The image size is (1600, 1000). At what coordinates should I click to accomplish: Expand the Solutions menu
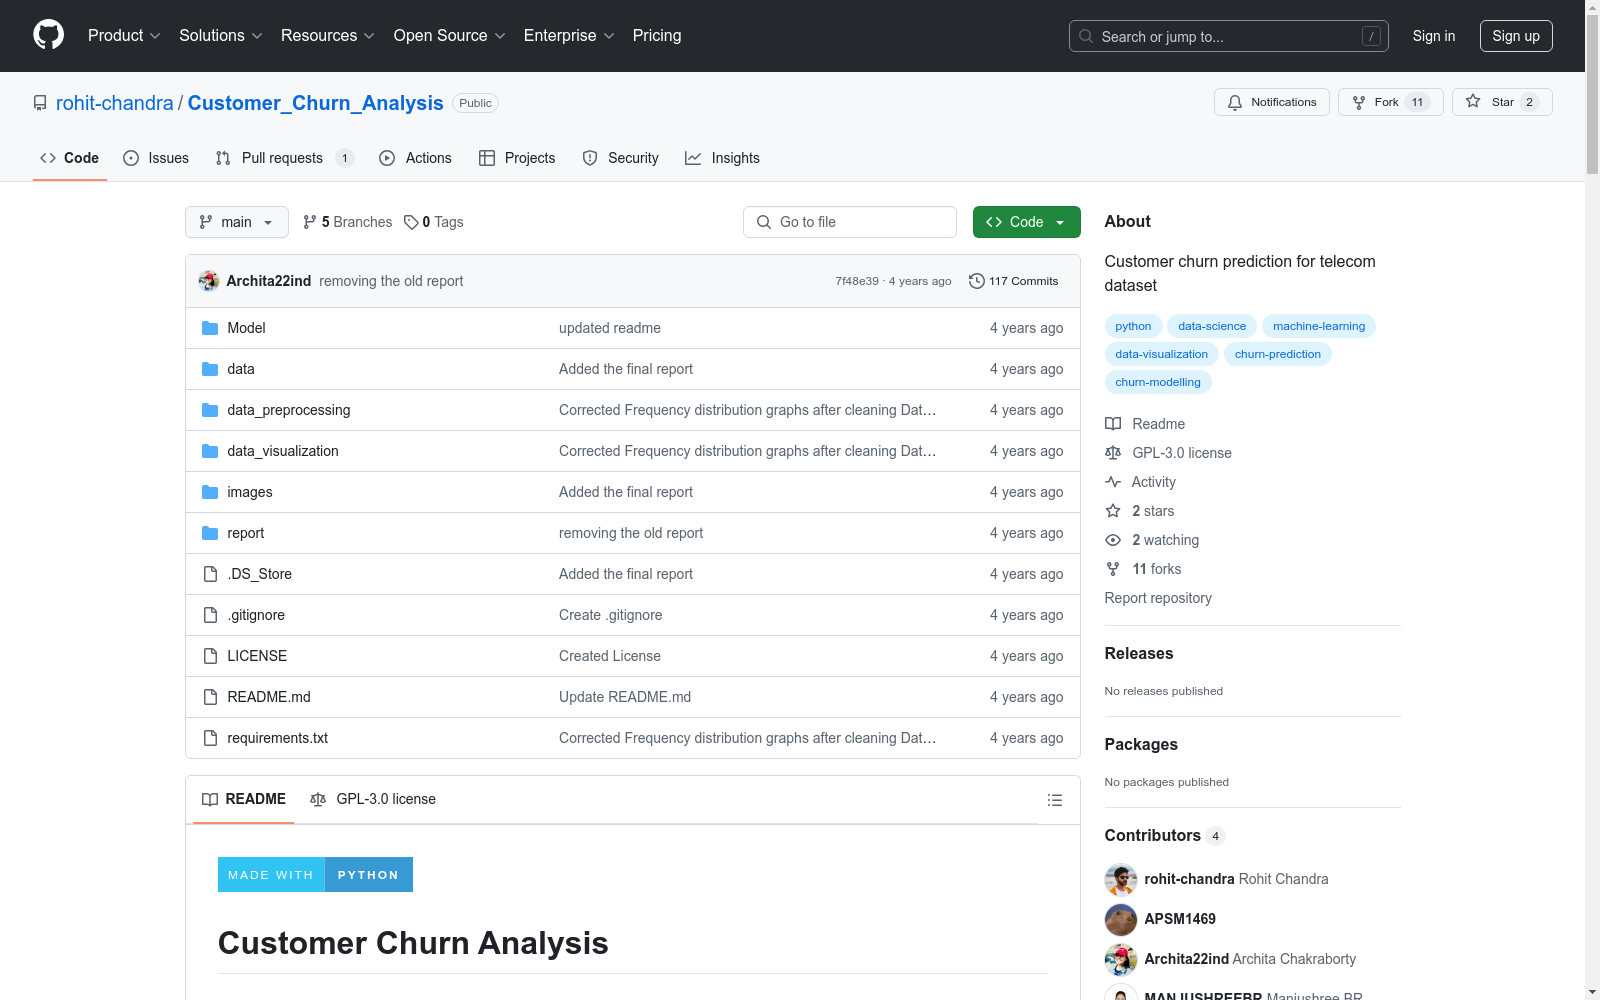(221, 35)
